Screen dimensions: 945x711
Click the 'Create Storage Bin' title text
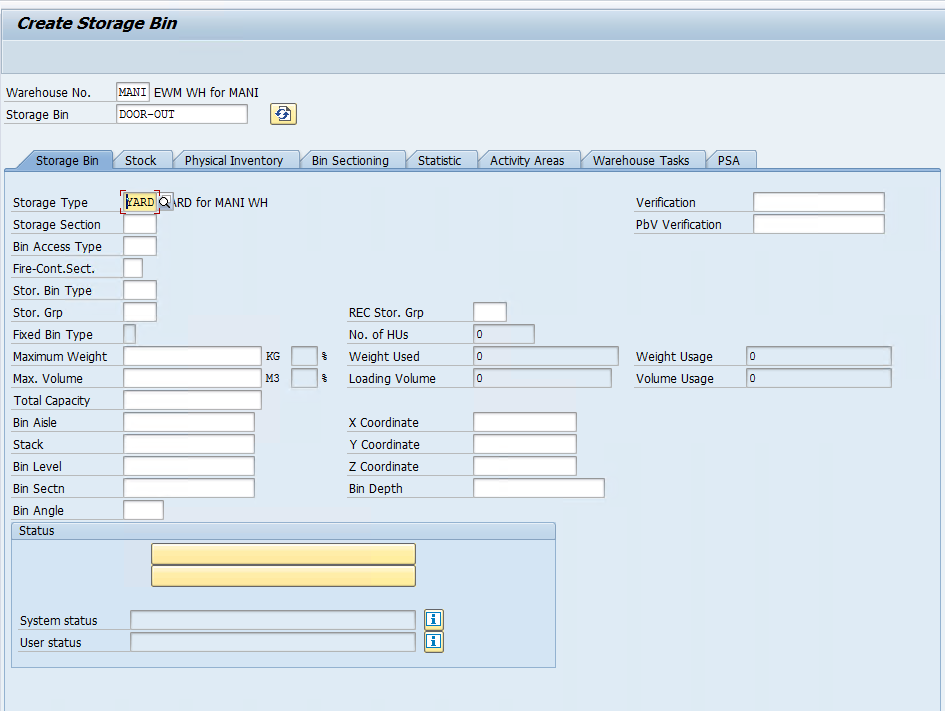coord(97,23)
